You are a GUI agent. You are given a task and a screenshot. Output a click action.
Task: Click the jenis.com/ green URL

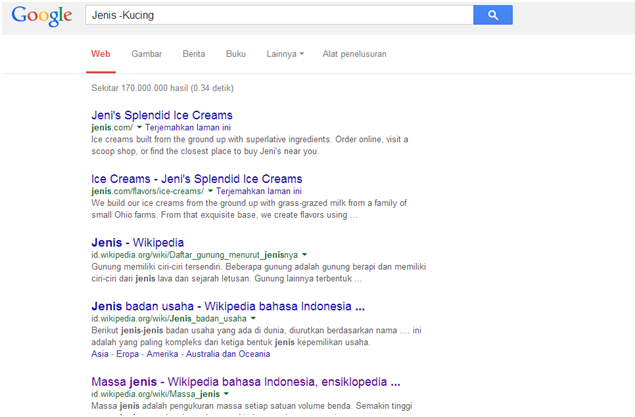point(112,128)
